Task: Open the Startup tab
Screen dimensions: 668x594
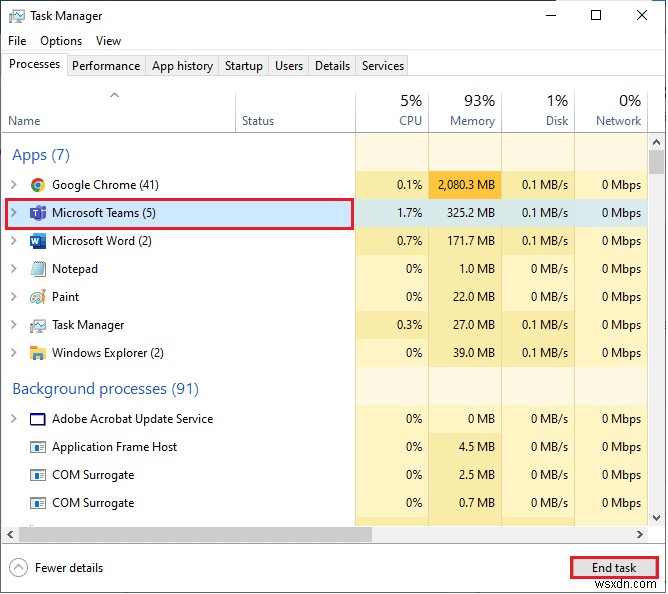Action: (243, 66)
